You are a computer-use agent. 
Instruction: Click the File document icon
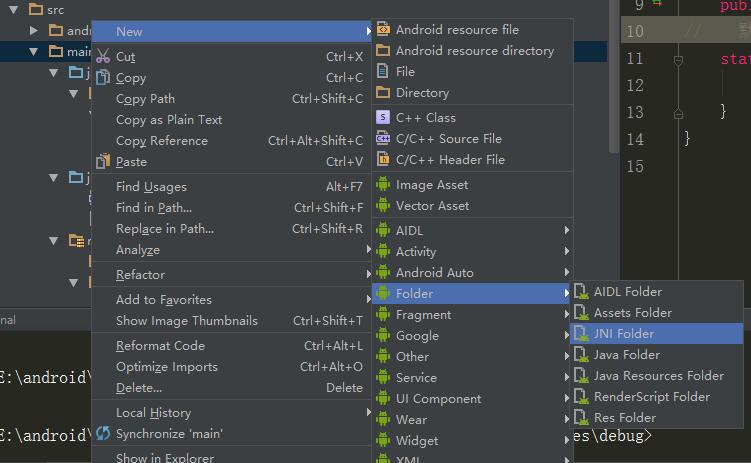383,71
